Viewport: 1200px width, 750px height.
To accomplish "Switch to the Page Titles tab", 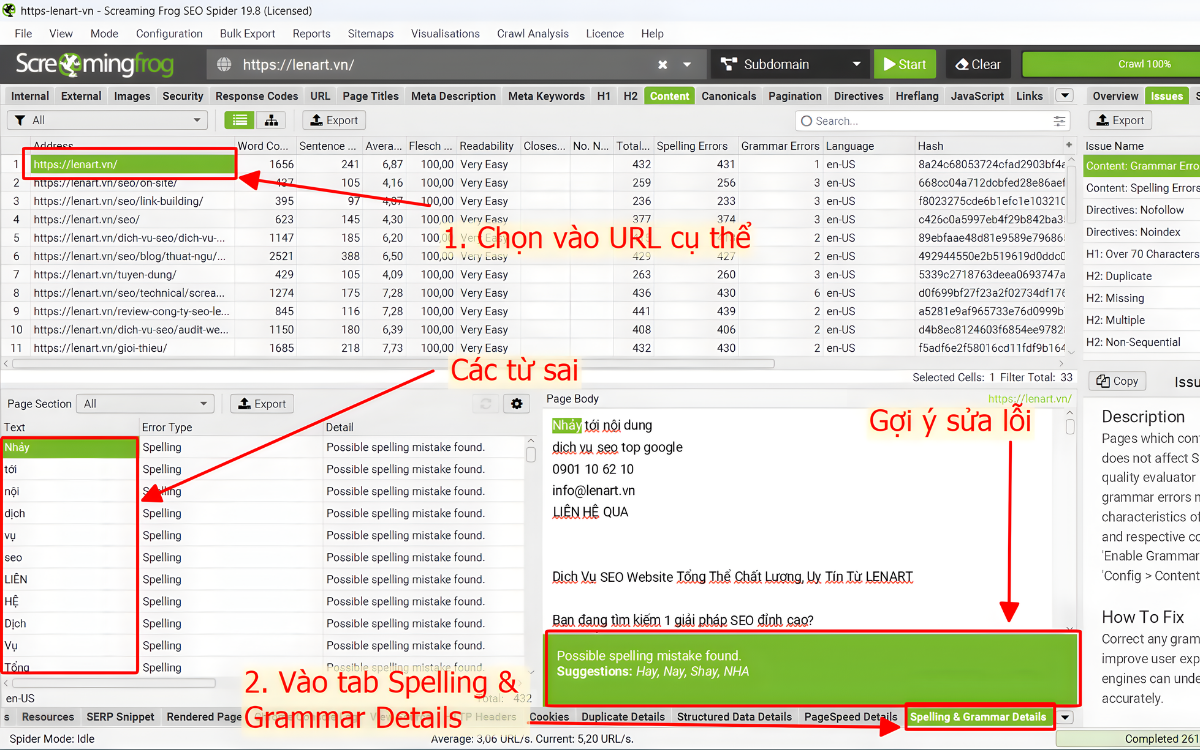I will pos(370,96).
